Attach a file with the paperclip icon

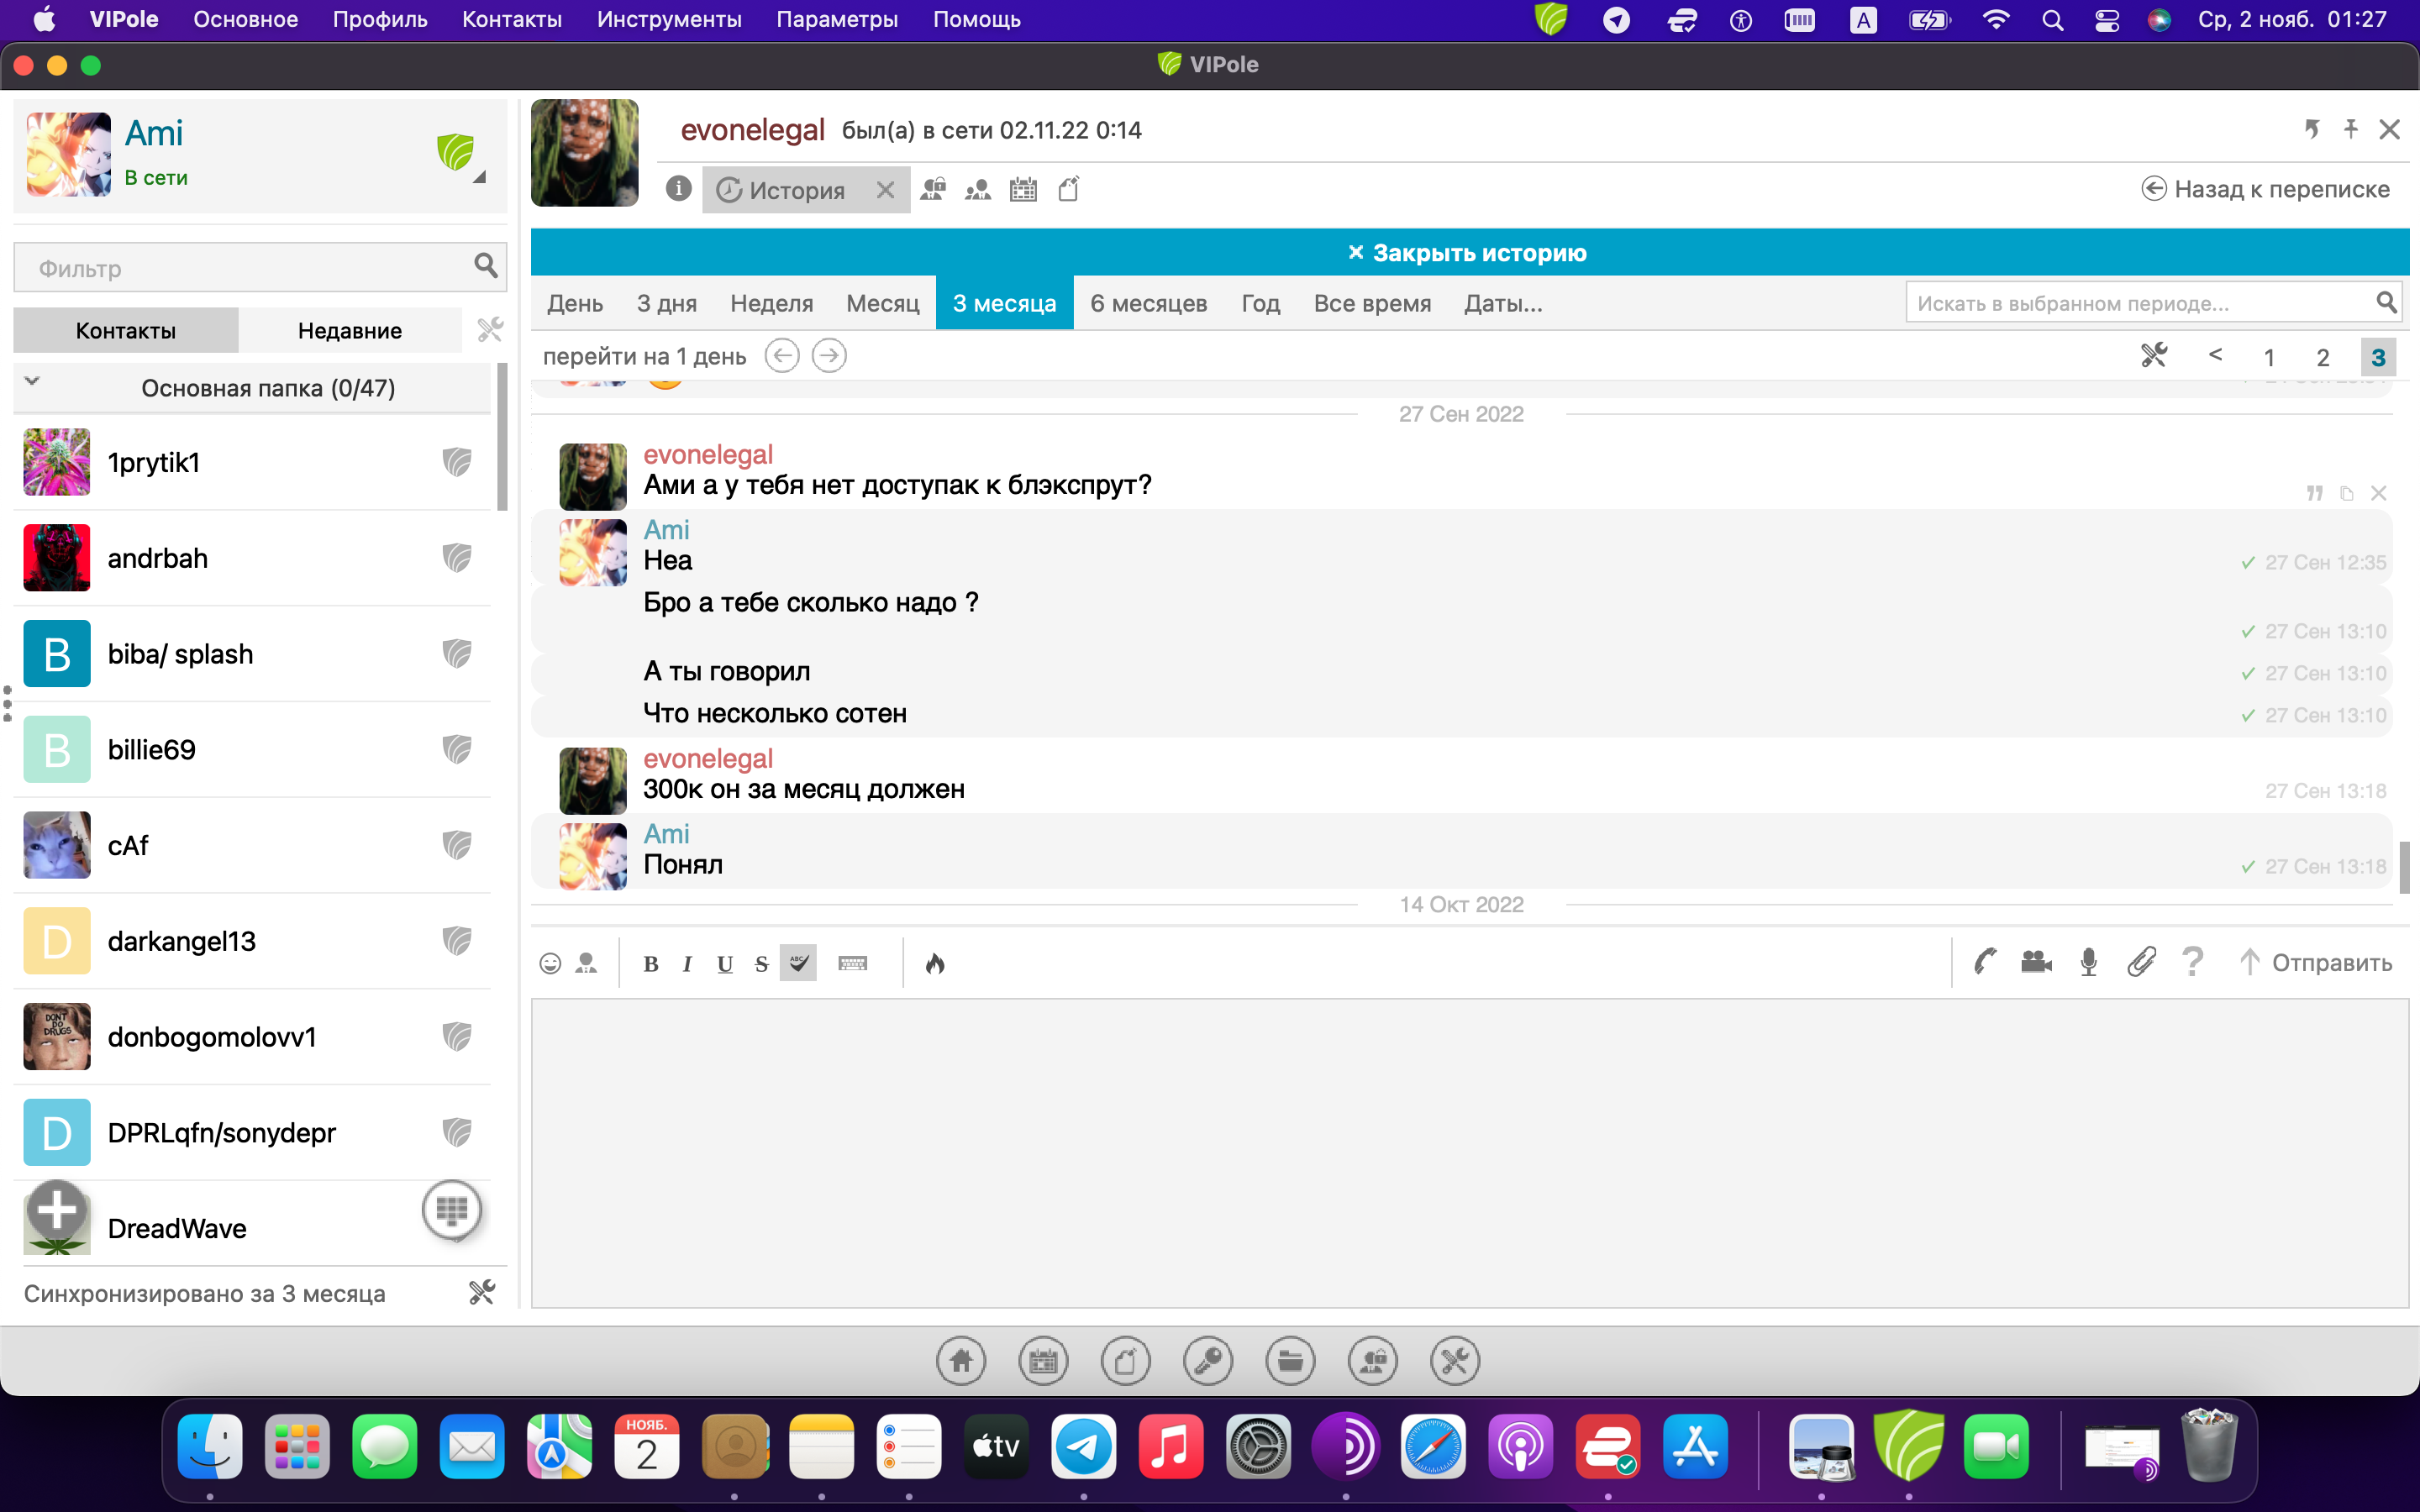coord(2141,962)
